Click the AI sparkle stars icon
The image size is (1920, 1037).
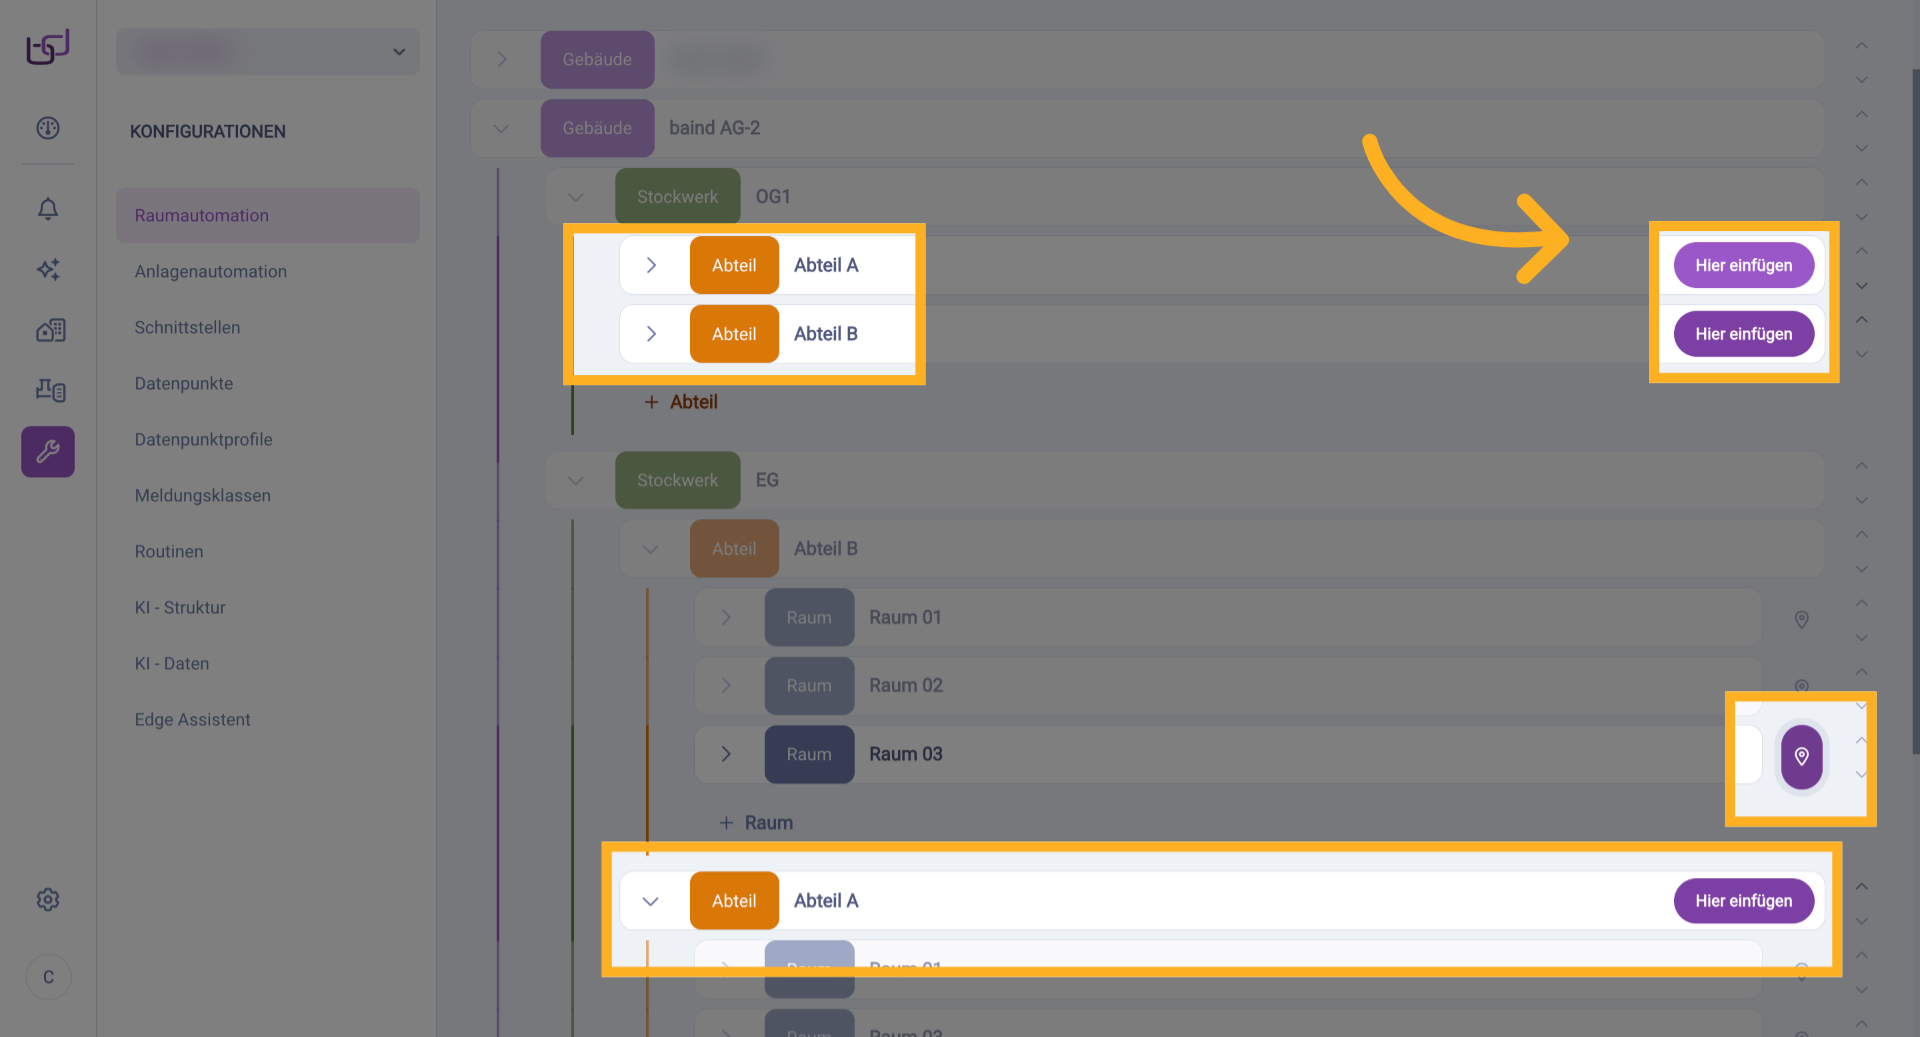[x=48, y=269]
